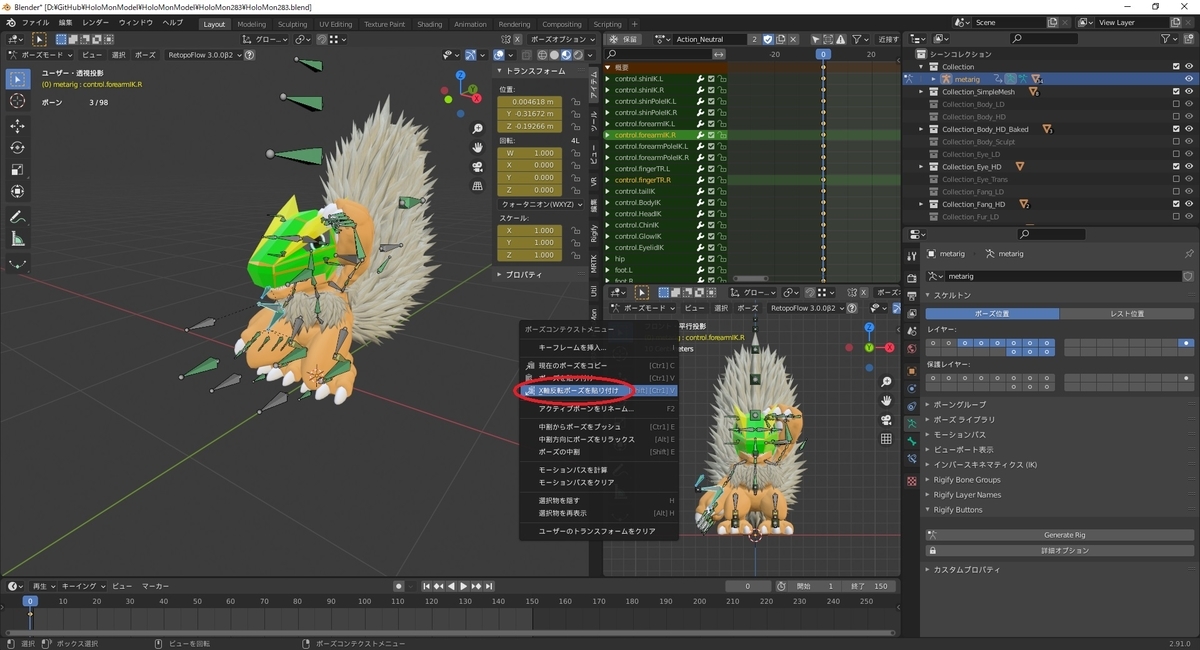Click the 保留 button in dope sheet
The image size is (1200, 650).
(x=623, y=39)
